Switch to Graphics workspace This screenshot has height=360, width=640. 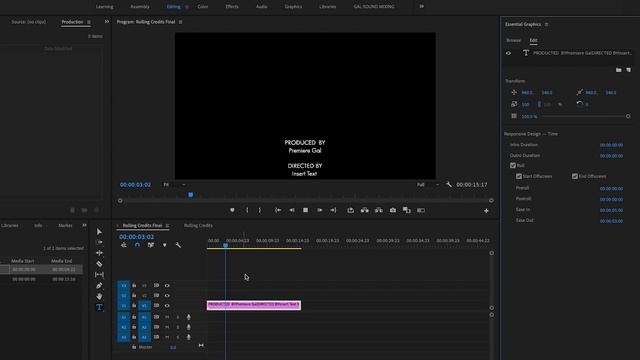click(x=293, y=7)
